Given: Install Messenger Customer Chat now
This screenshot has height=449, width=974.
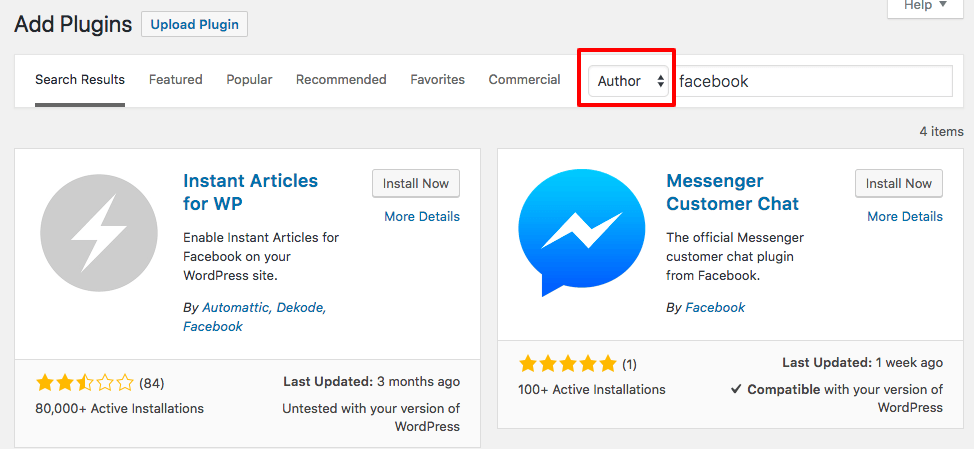Looking at the screenshot, I should point(899,183).
